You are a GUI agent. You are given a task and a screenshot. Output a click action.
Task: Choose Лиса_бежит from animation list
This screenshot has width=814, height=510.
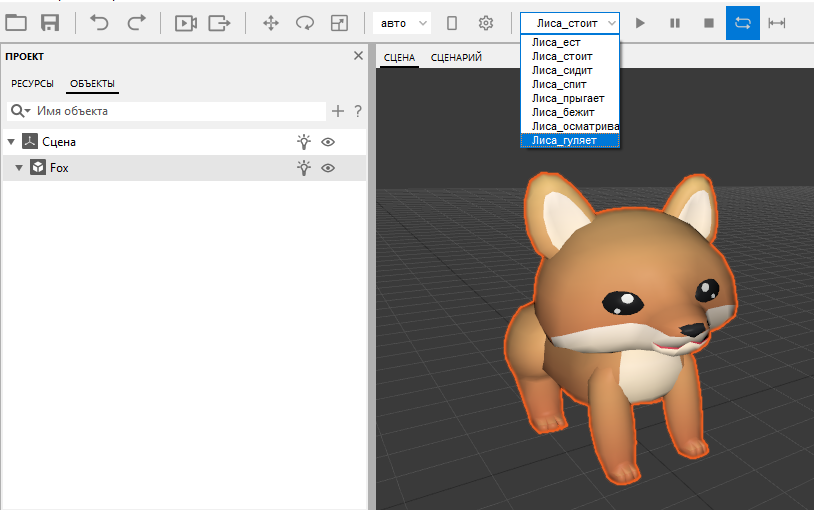(x=563, y=113)
